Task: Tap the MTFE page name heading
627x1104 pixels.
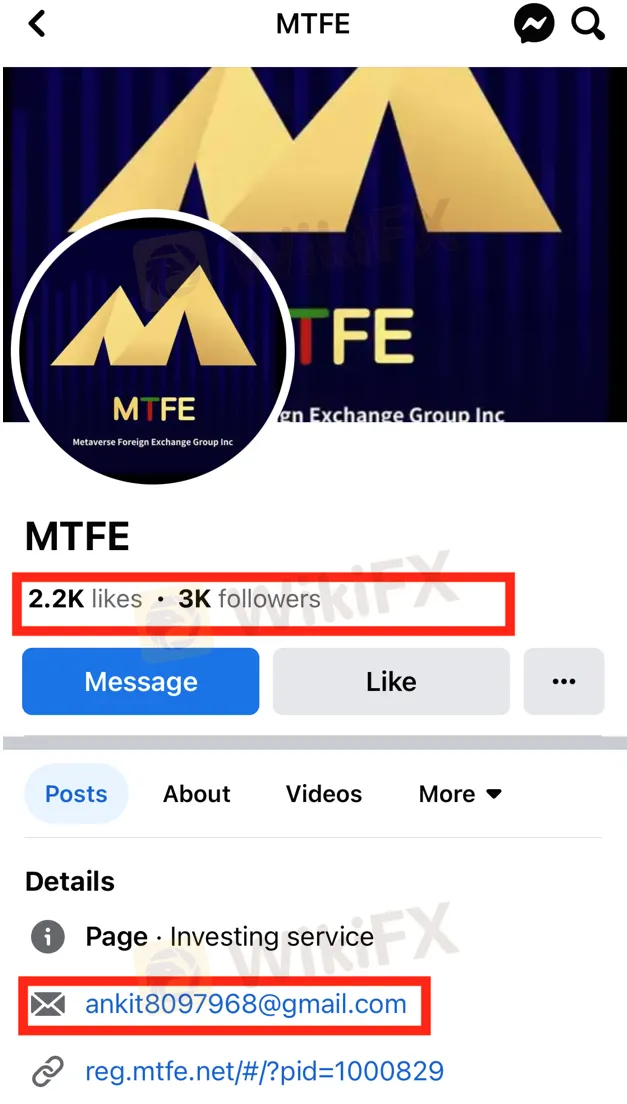Action: [x=77, y=538]
